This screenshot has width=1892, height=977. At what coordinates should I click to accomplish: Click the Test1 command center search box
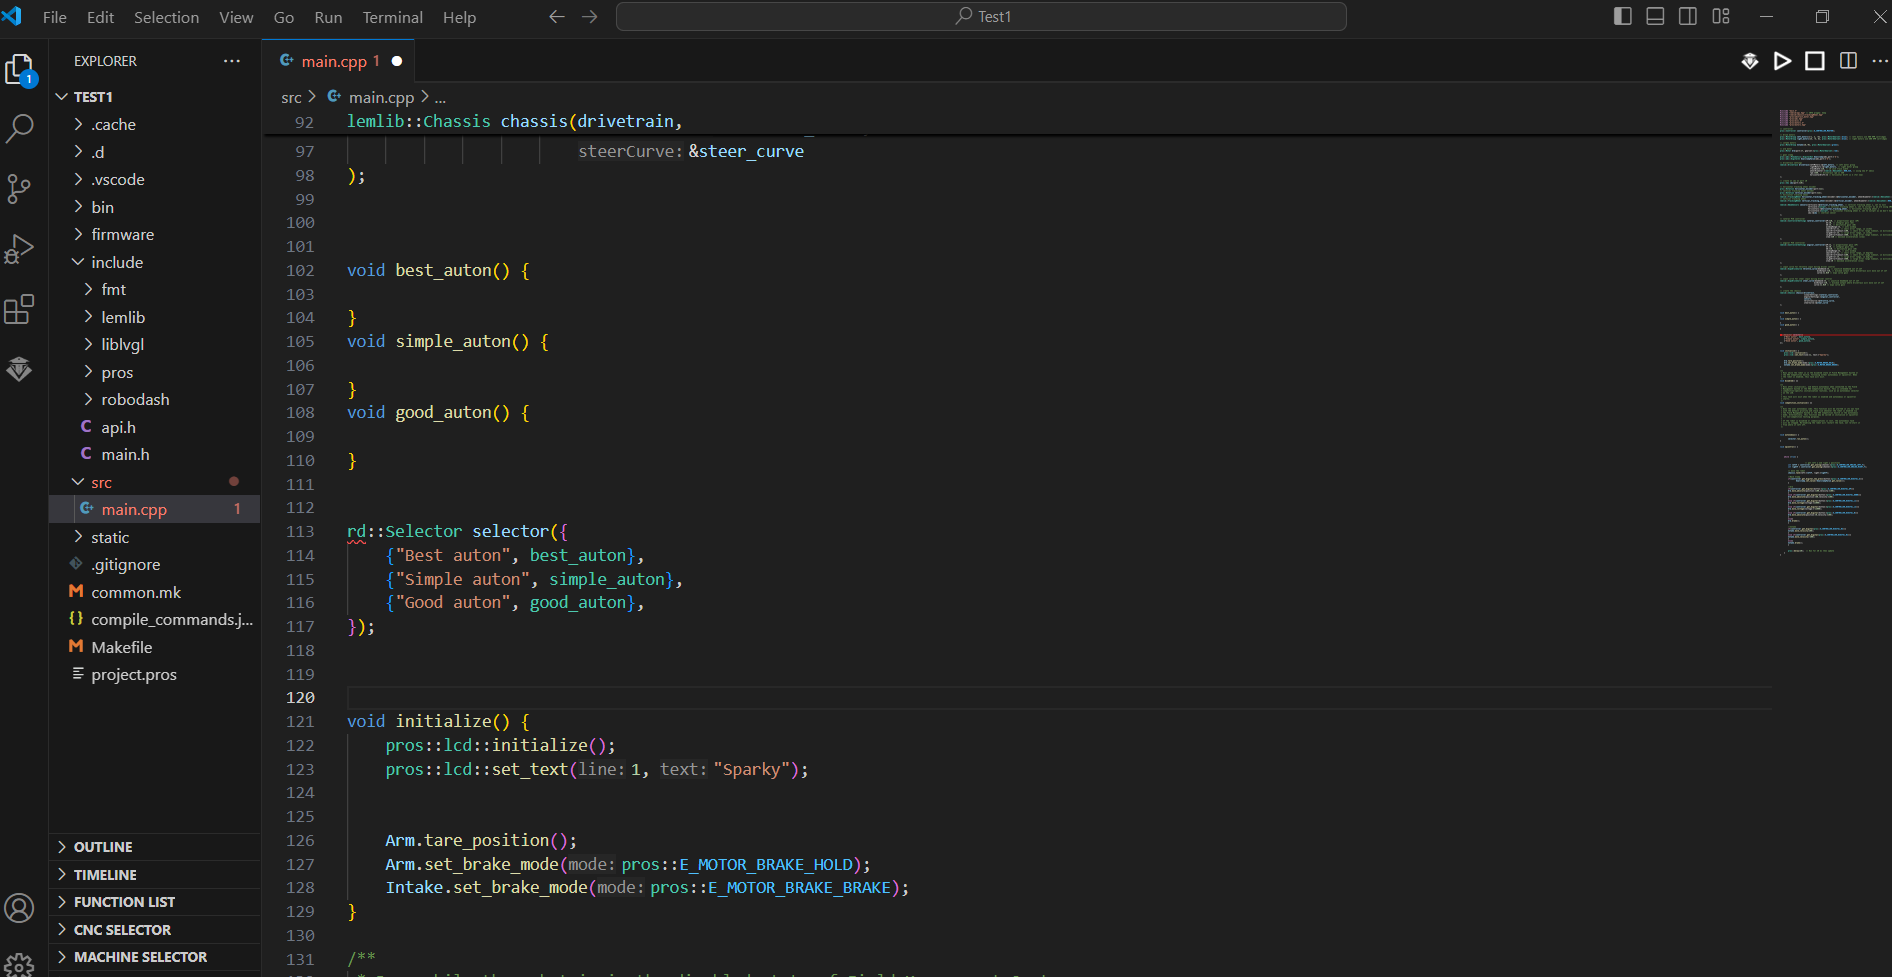981,16
